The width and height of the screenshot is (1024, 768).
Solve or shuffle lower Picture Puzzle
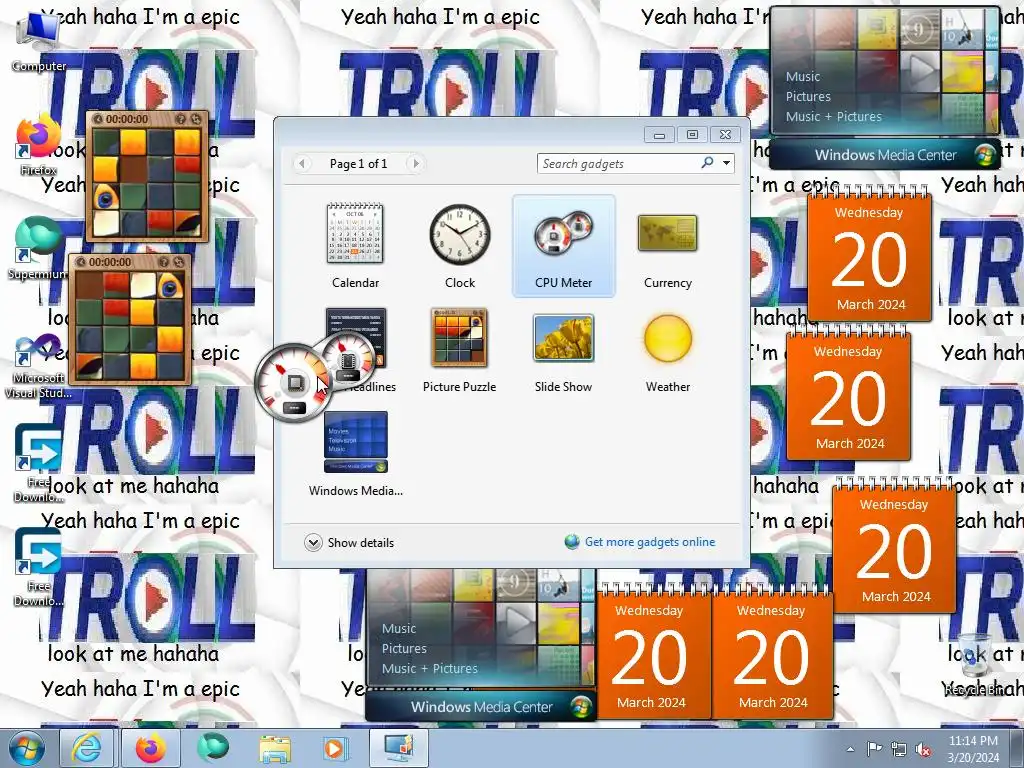click(179, 262)
